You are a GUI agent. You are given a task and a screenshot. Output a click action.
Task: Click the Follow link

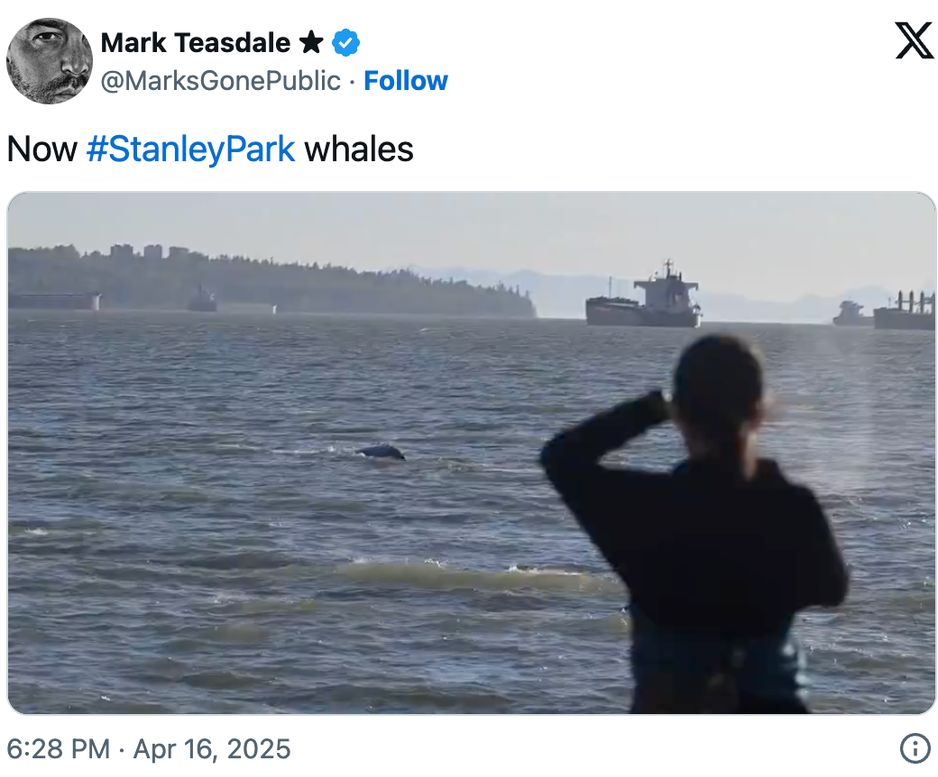click(x=405, y=81)
